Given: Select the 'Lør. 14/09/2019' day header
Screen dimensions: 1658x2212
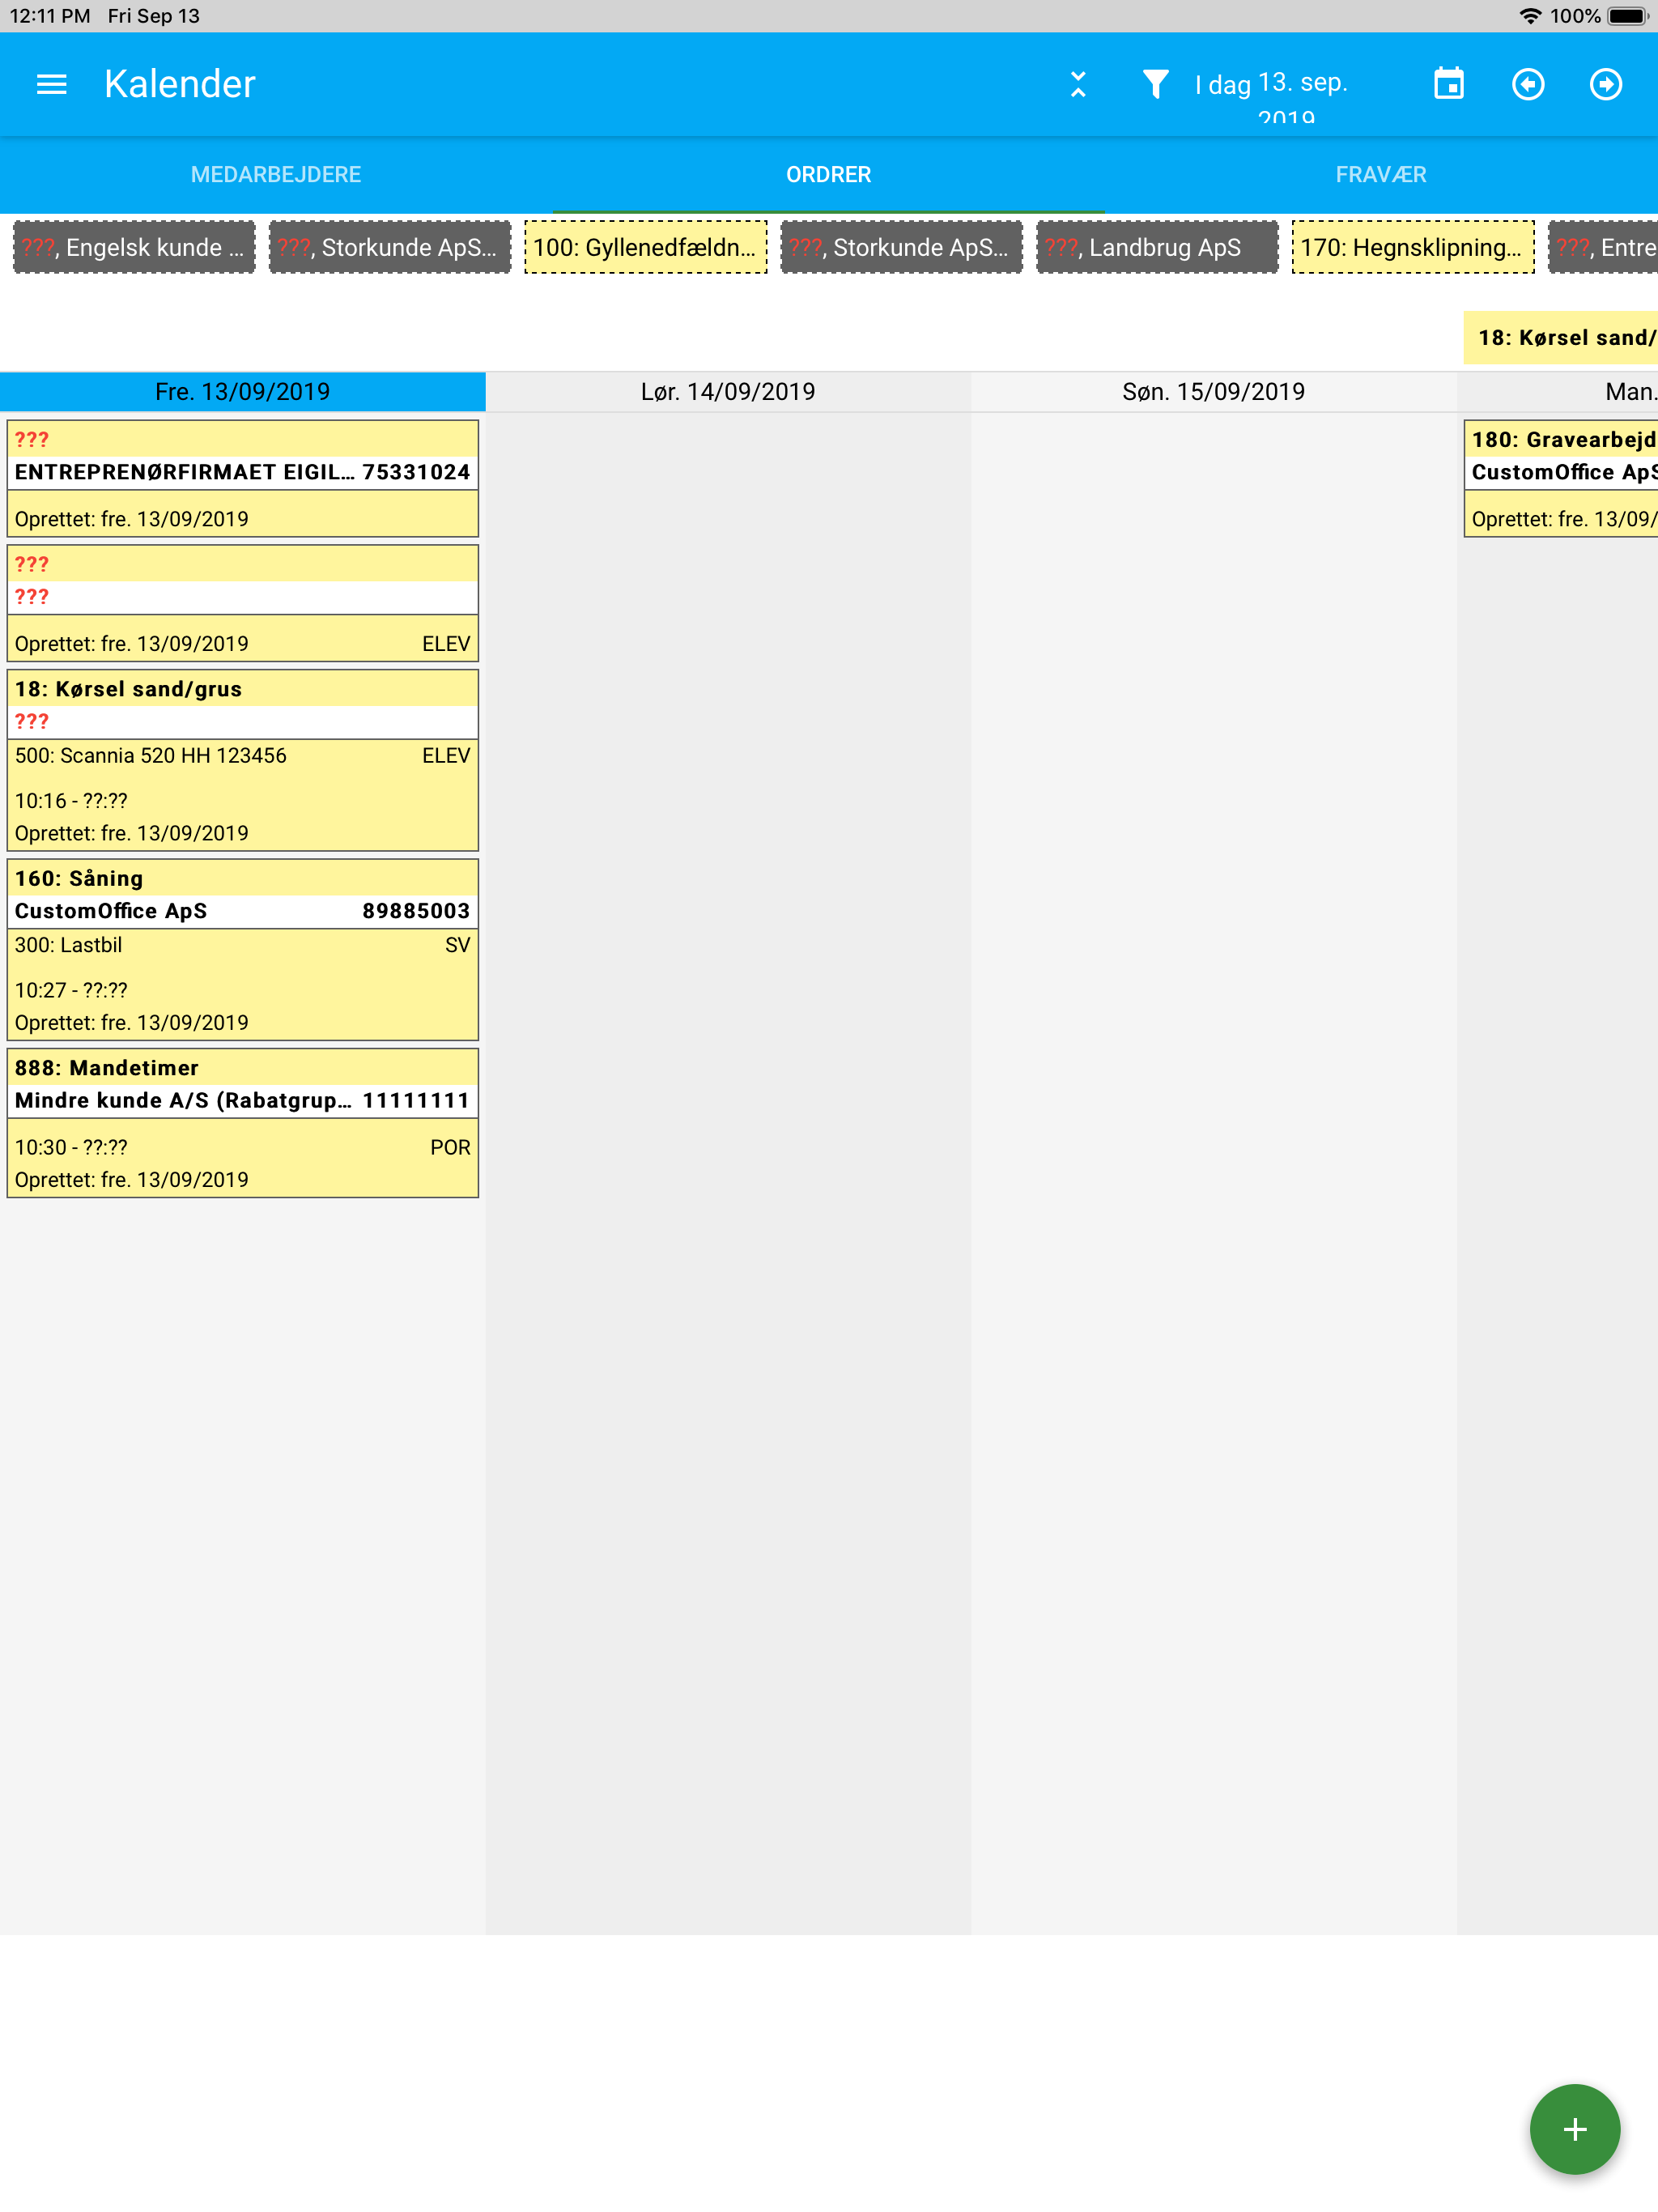Looking at the screenshot, I should coord(728,391).
